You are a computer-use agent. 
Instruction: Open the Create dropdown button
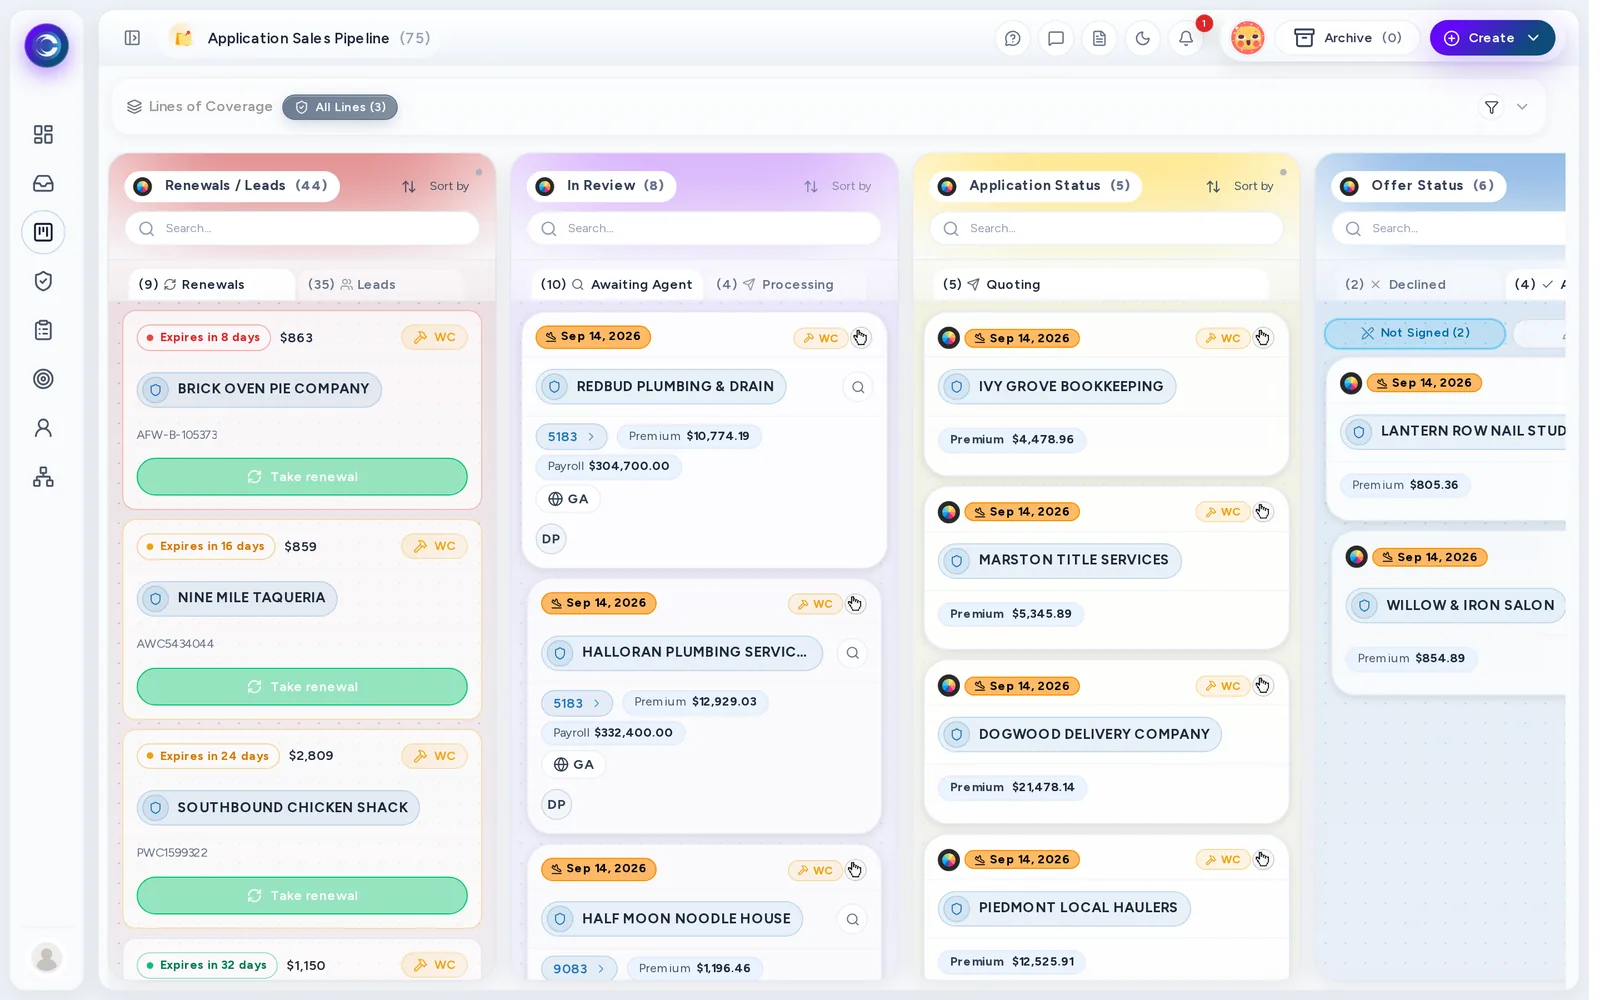pyautogui.click(x=1492, y=38)
